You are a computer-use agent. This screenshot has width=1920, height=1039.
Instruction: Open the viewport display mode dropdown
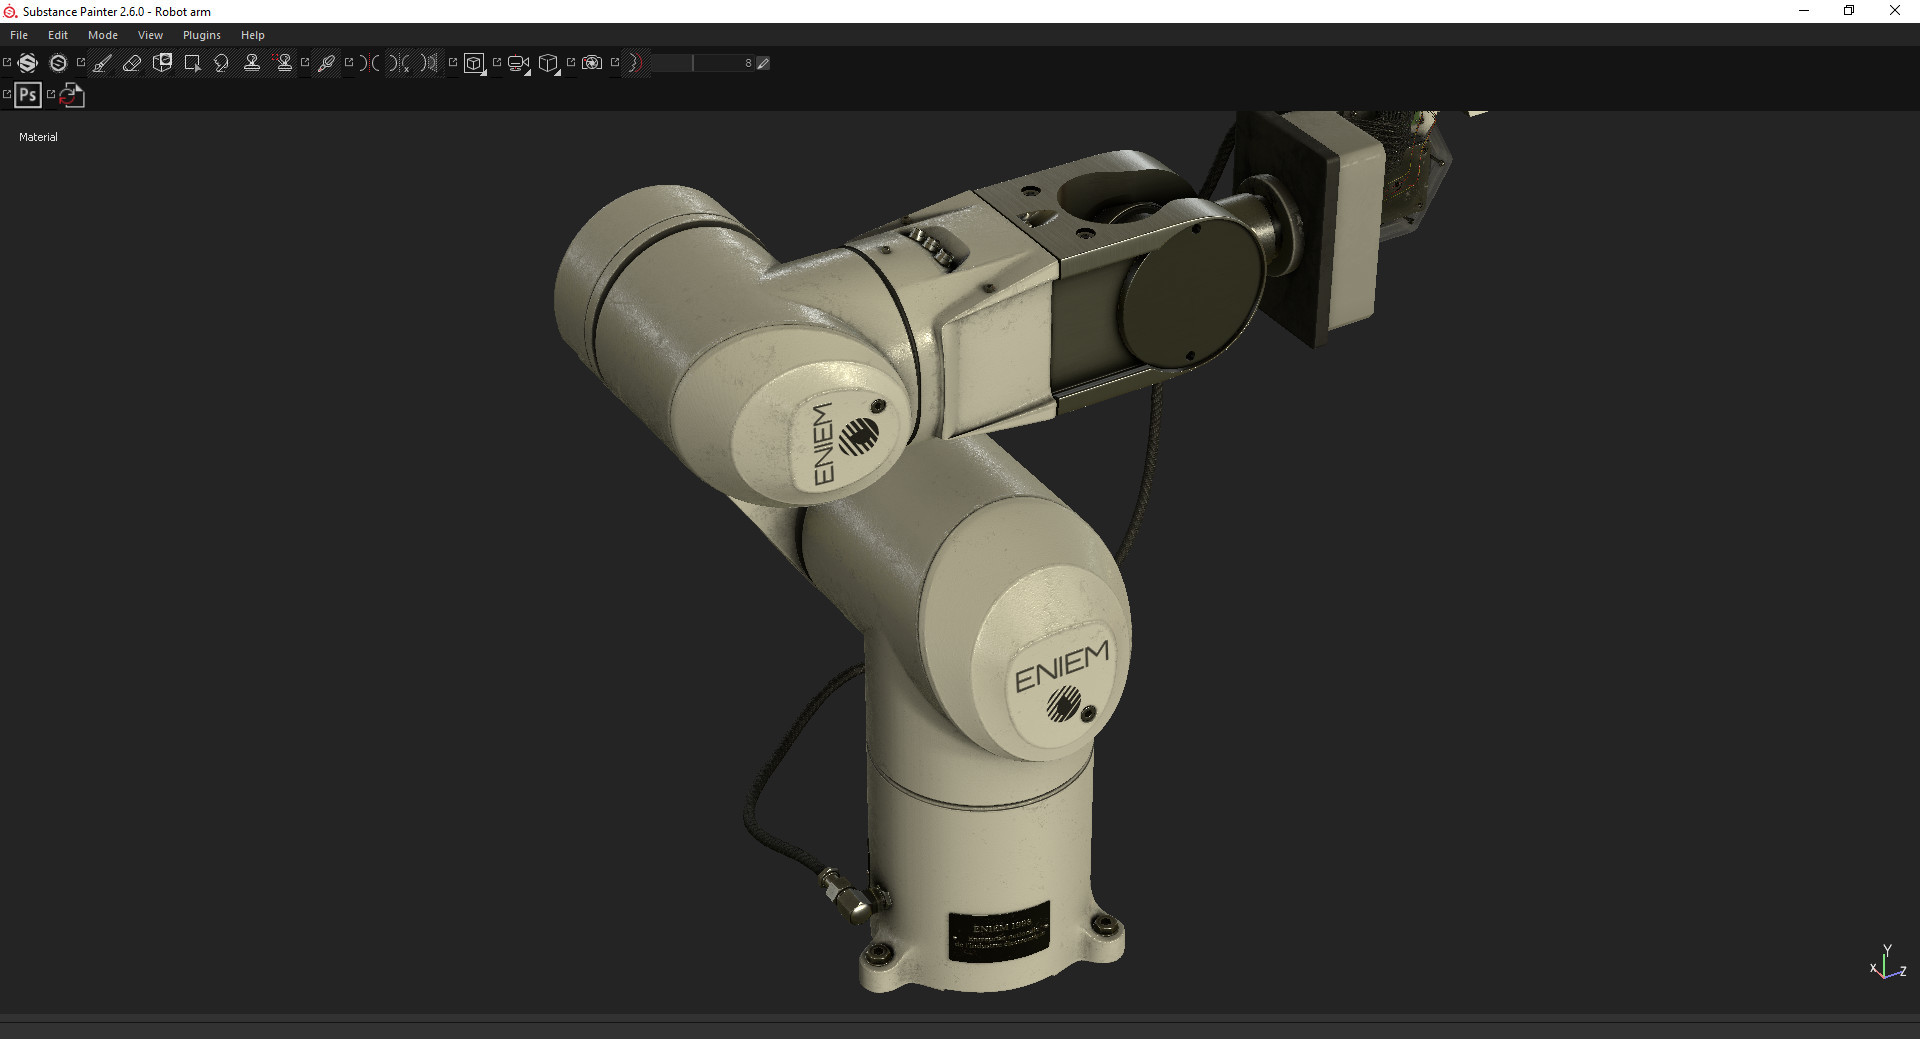click(549, 63)
